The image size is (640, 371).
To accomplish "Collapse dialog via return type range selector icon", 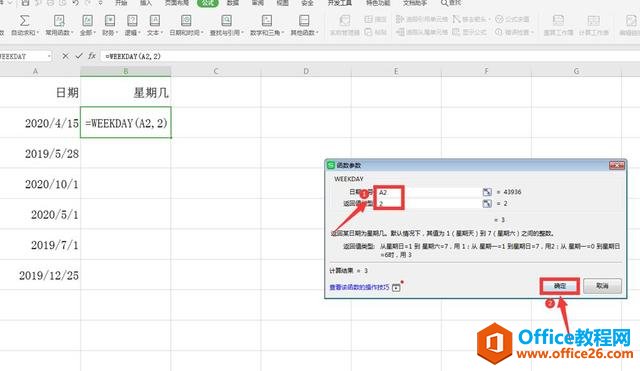I will [x=487, y=203].
